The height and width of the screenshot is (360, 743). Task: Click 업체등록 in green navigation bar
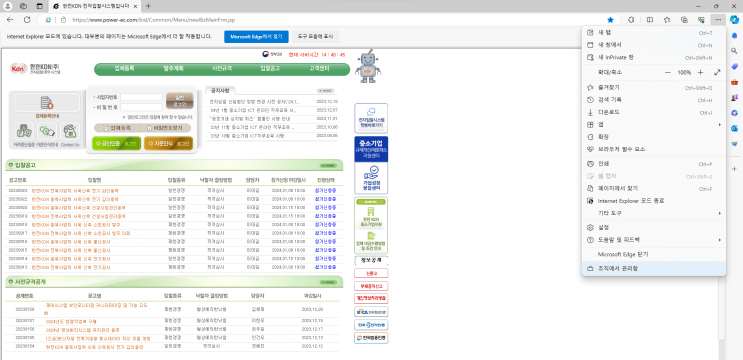(125, 69)
